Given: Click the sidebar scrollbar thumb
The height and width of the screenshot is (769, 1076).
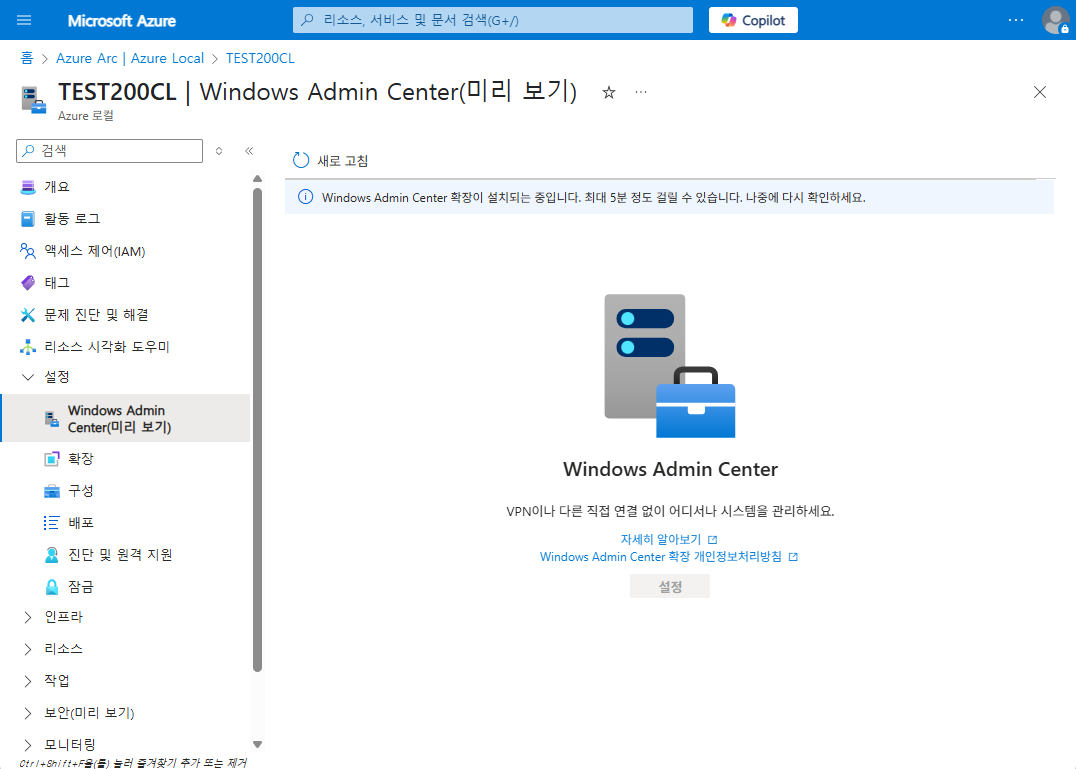Looking at the screenshot, I should (x=257, y=430).
